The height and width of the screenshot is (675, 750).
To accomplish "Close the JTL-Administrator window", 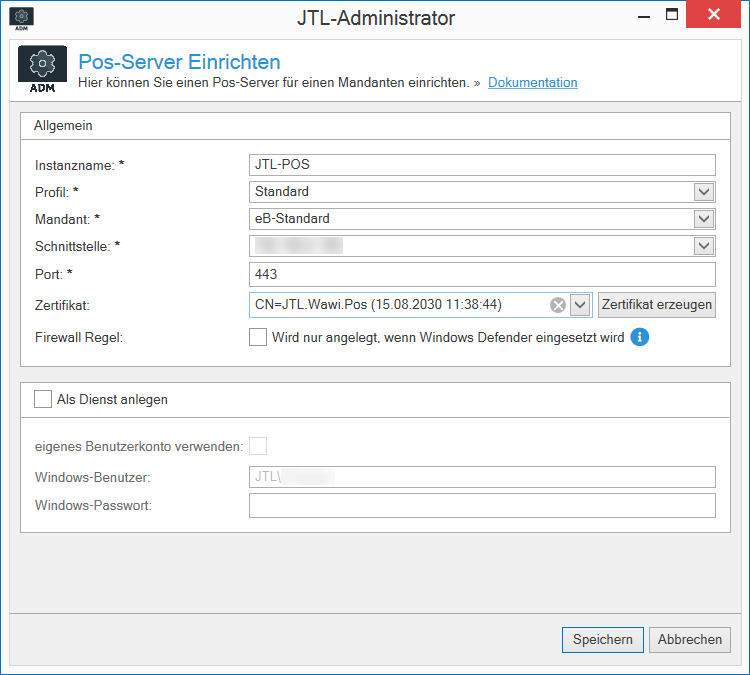I will (x=715, y=16).
